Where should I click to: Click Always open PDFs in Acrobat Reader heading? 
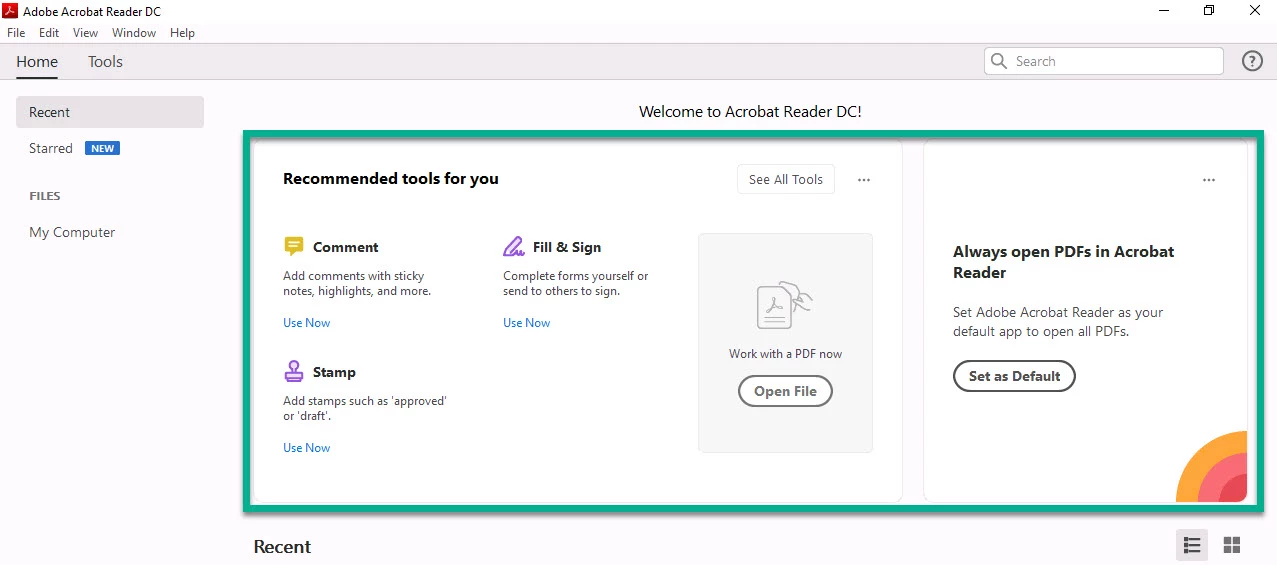coord(1064,262)
